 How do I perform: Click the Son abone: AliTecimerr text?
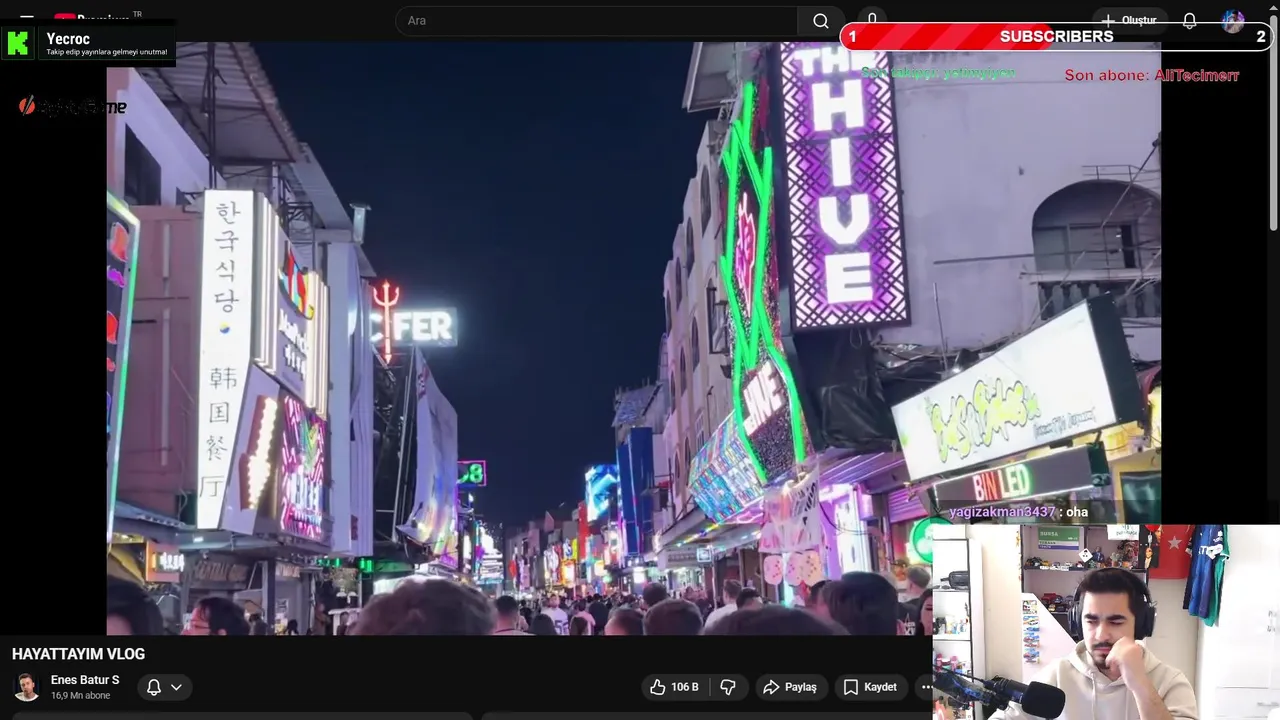[1152, 75]
